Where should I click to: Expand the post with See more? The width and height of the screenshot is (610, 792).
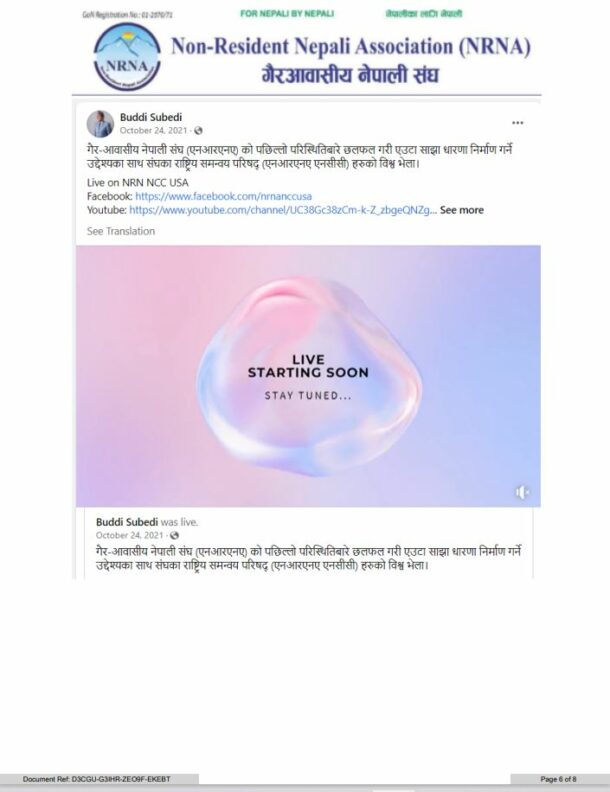click(462, 210)
